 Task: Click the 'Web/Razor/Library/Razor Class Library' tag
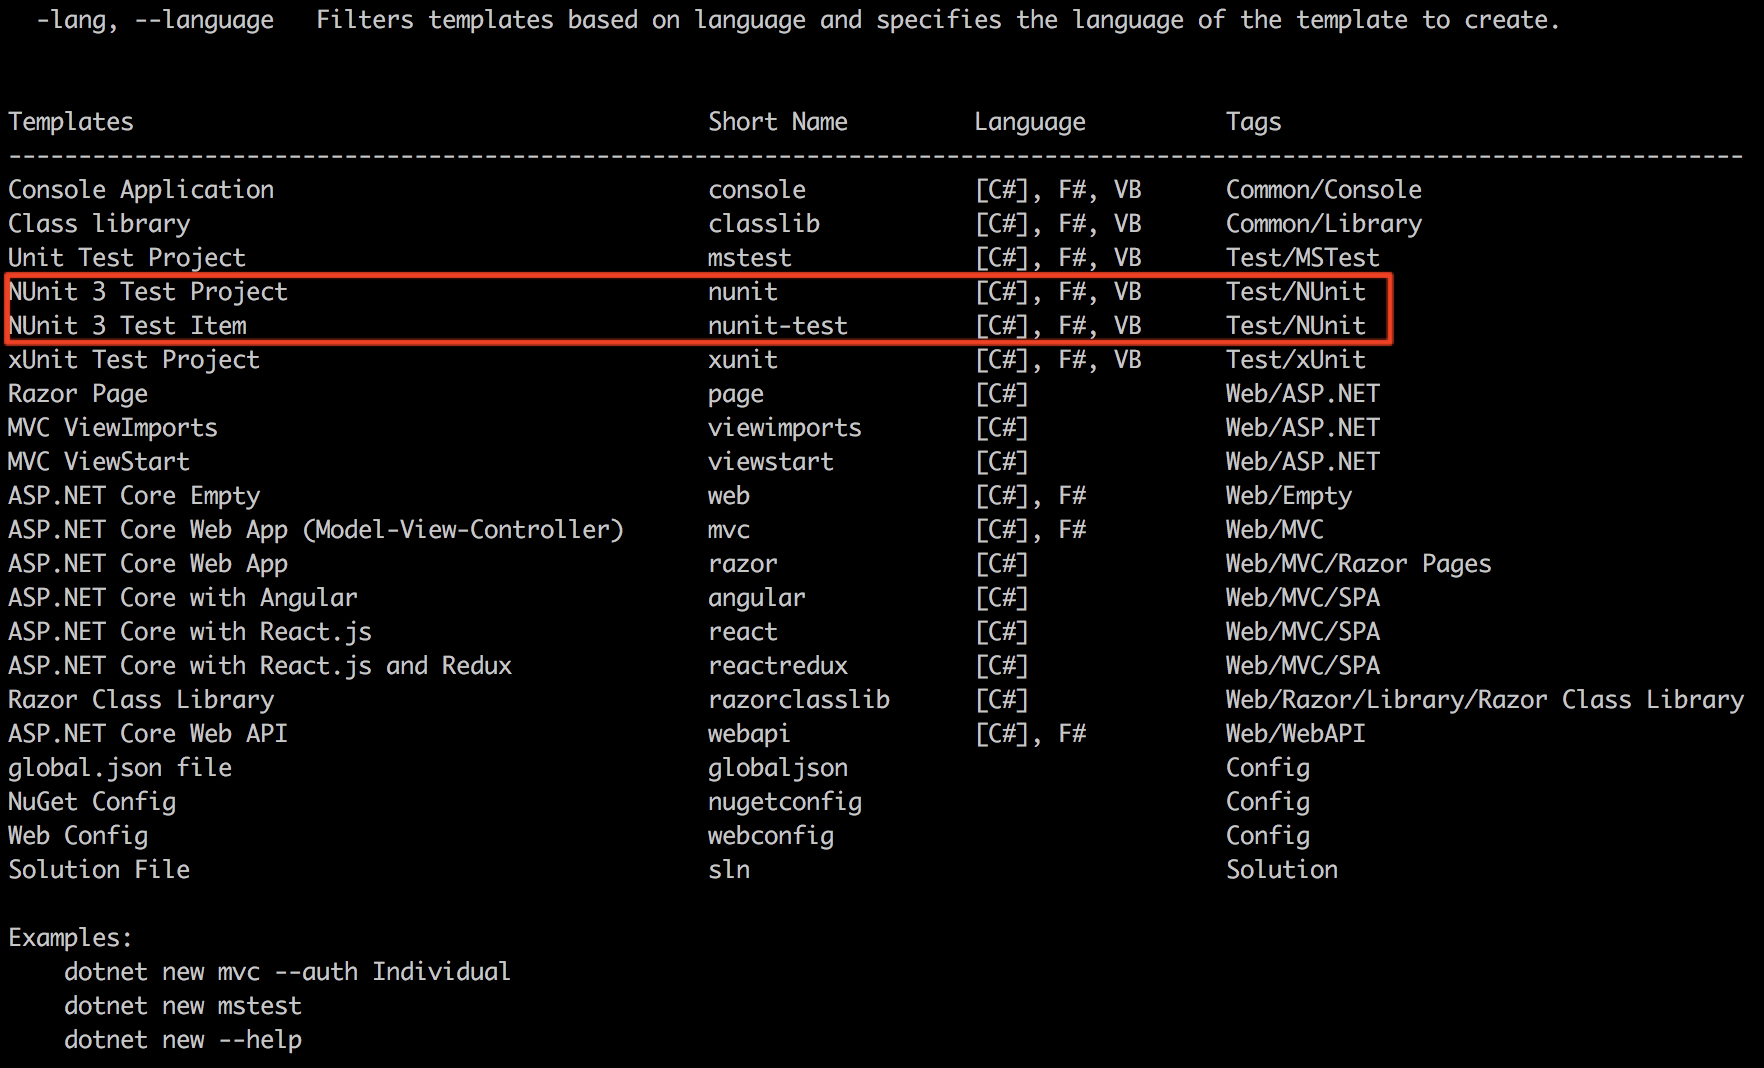tap(1484, 700)
